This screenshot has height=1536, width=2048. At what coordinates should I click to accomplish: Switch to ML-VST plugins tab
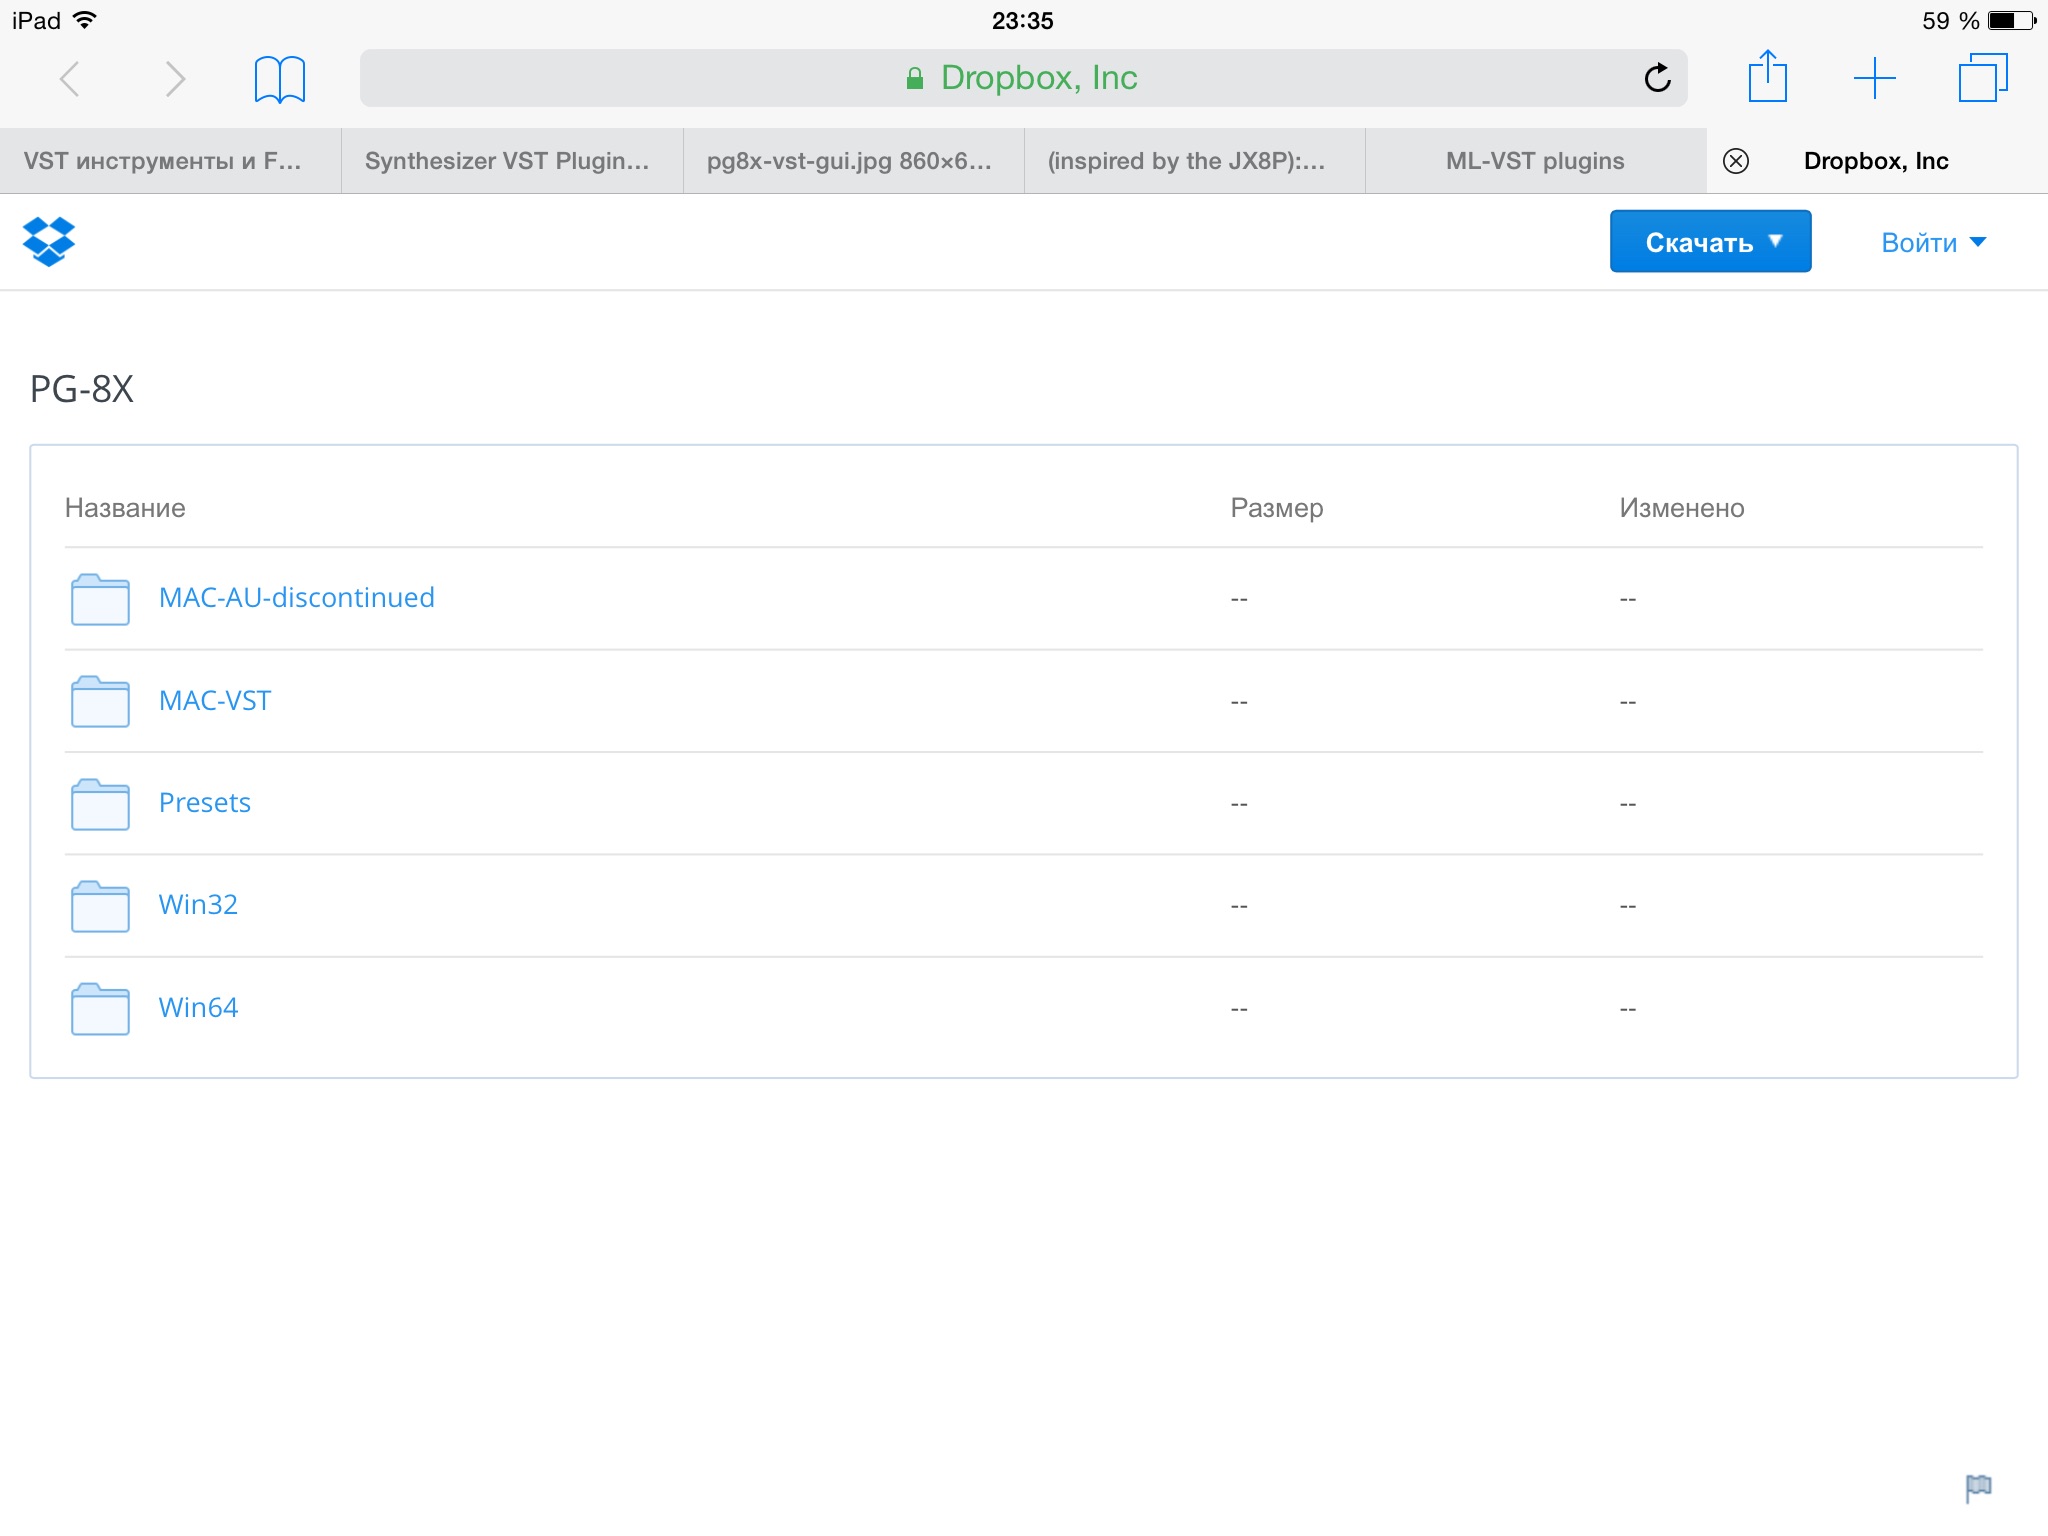click(1535, 161)
